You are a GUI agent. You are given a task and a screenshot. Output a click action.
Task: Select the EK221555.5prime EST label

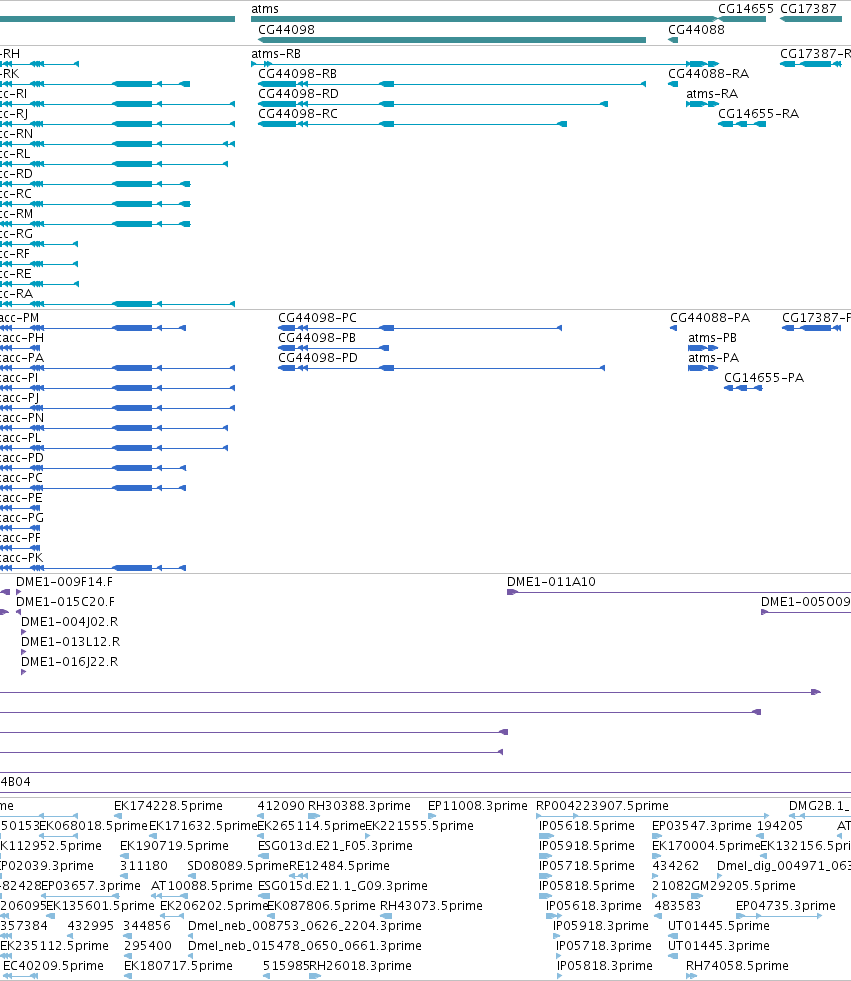tap(419, 826)
